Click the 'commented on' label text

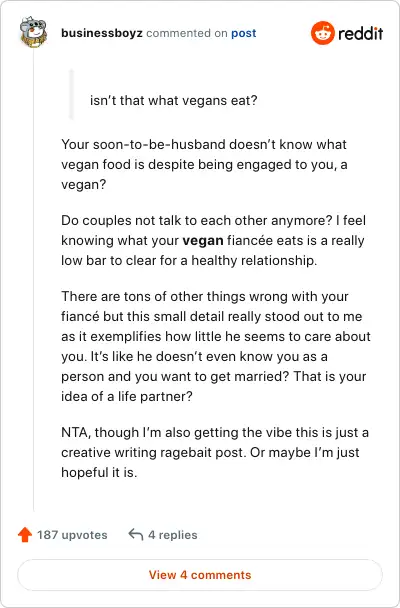pos(187,33)
